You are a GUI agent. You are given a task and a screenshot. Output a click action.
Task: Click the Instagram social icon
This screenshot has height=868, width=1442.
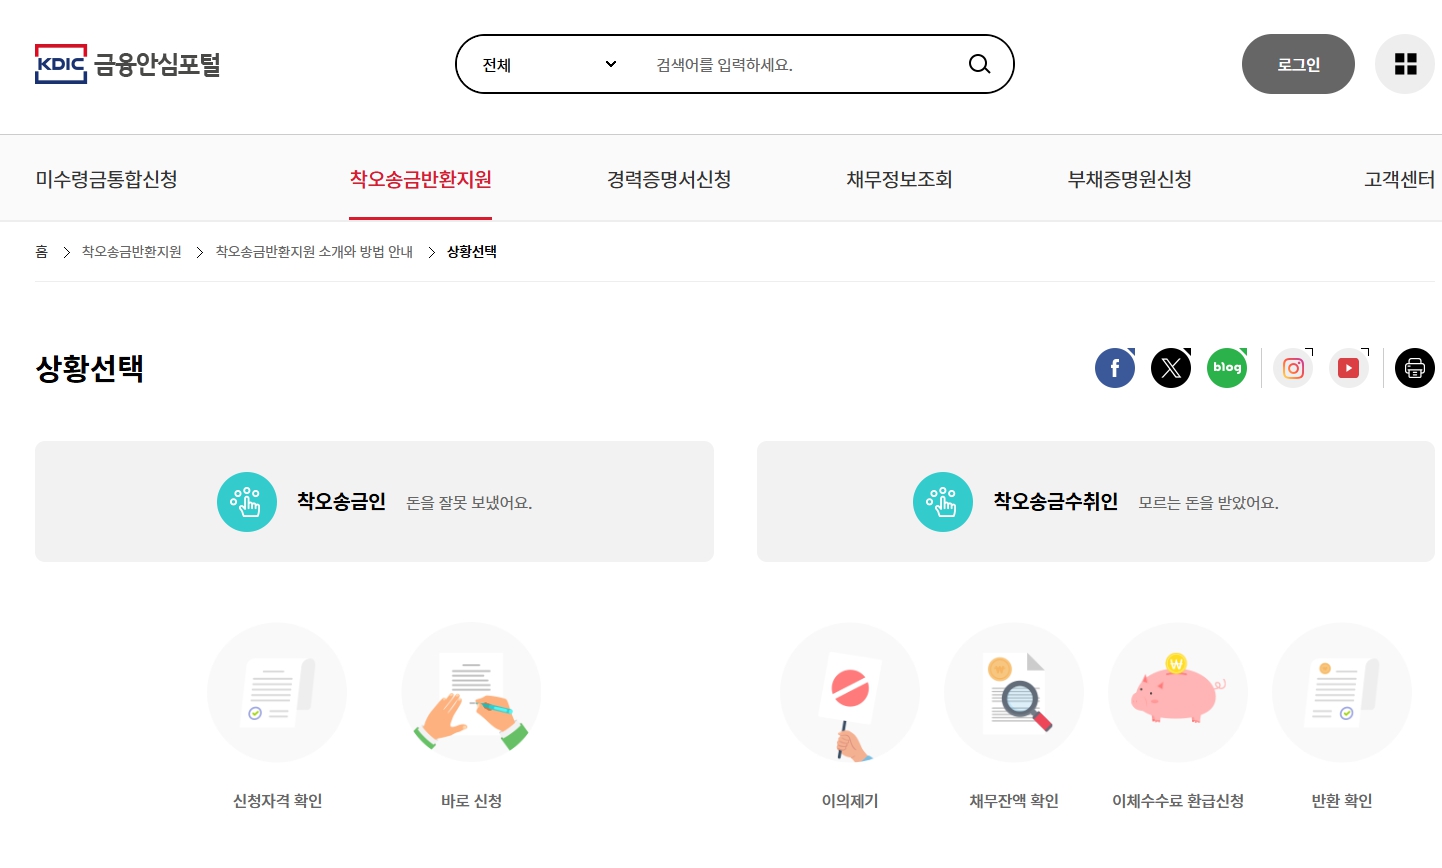(1292, 367)
